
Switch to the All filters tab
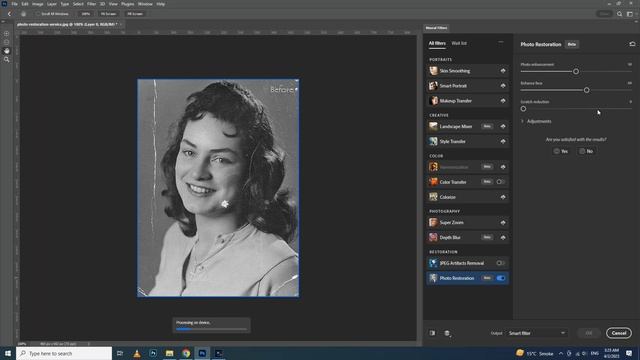coord(437,43)
